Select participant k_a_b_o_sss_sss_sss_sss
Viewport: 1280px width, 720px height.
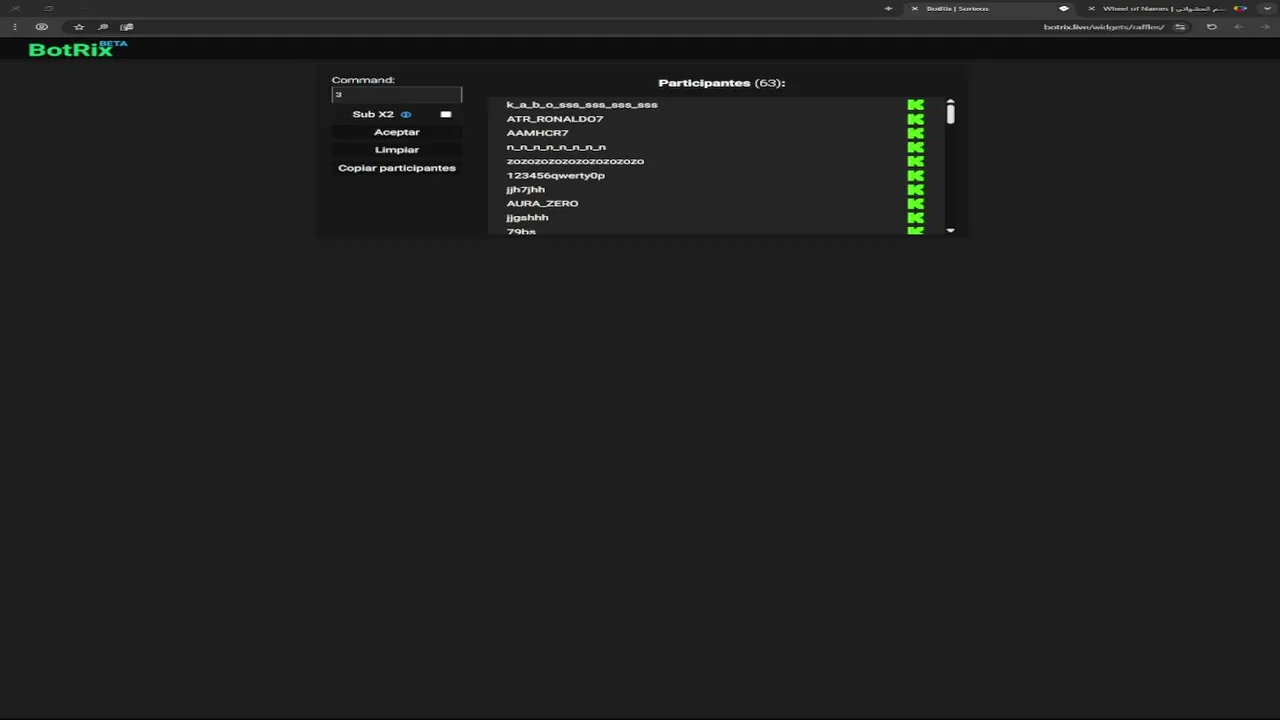click(x=582, y=105)
